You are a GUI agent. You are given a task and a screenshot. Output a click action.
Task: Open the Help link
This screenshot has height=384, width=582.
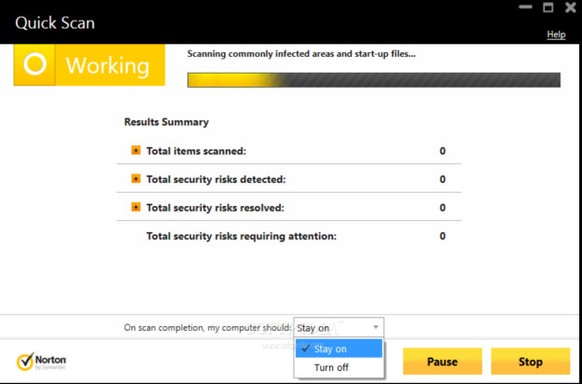pyautogui.click(x=556, y=35)
